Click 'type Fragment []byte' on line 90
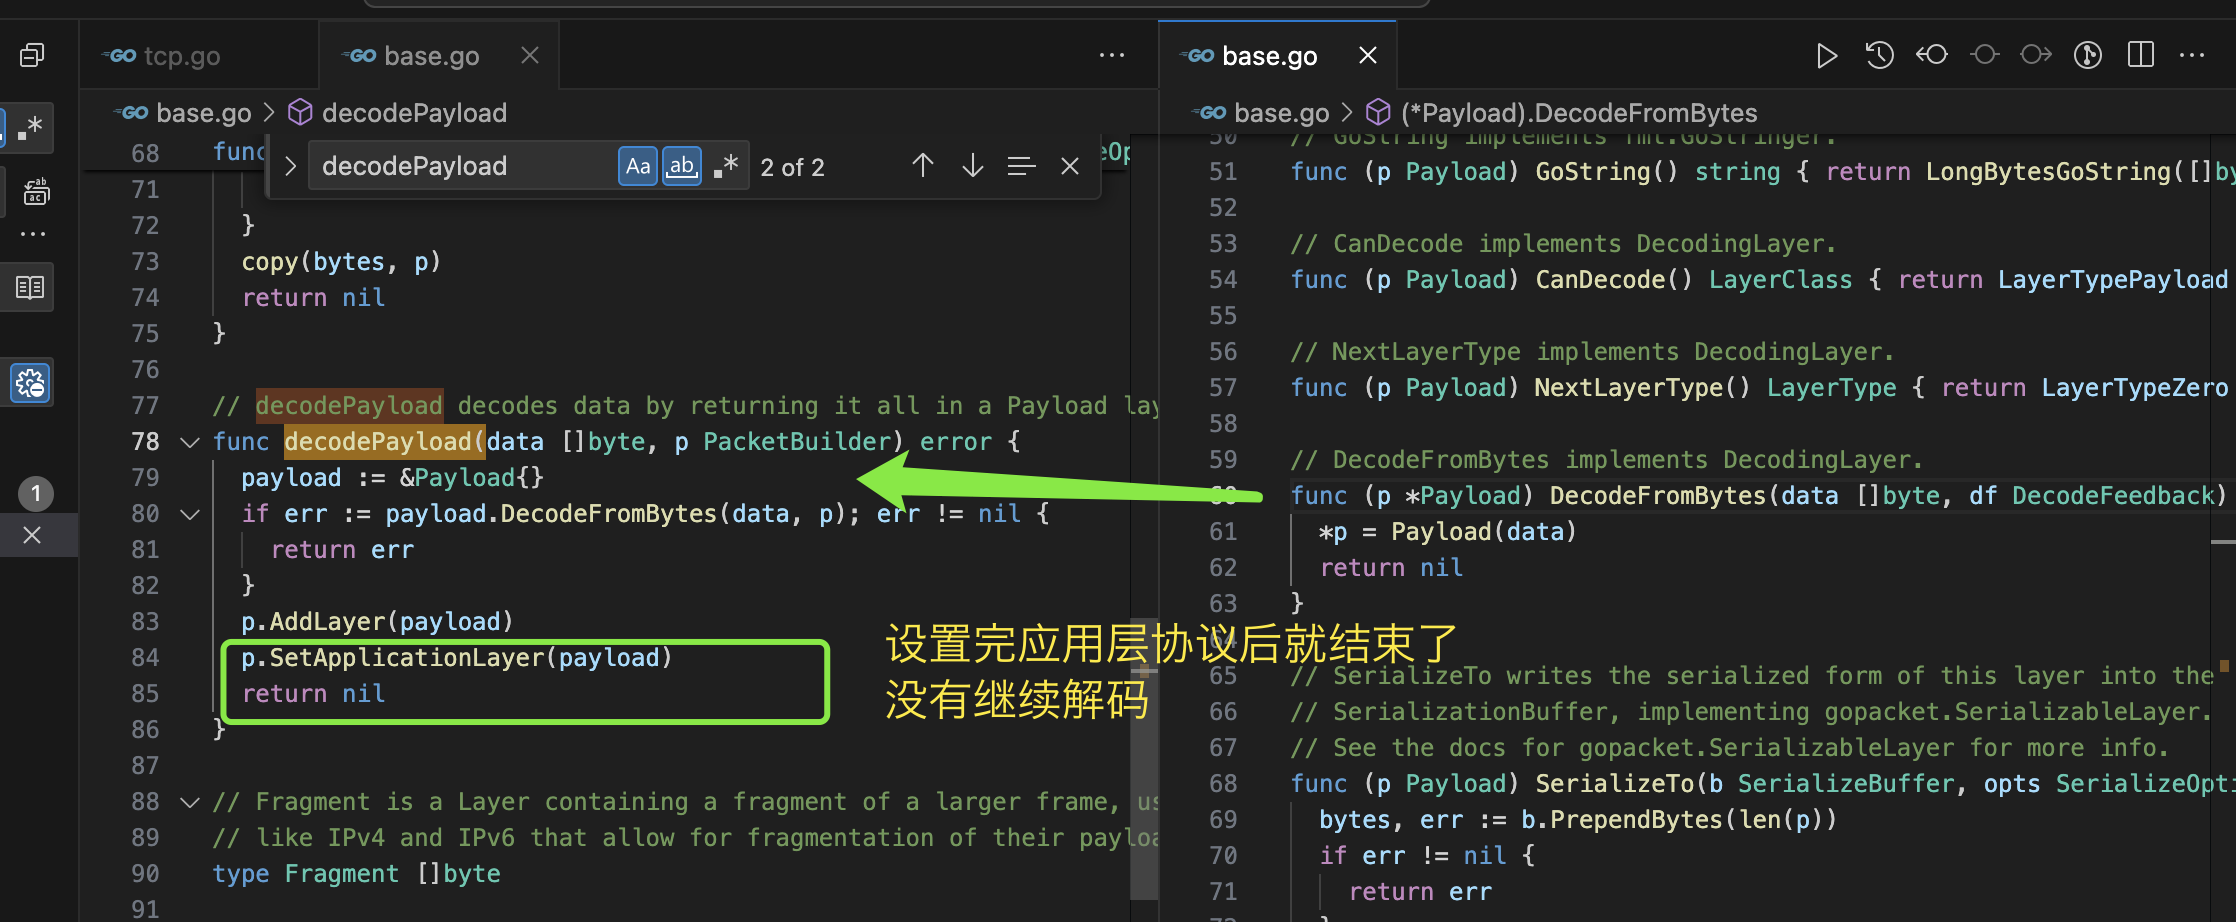 (356, 874)
